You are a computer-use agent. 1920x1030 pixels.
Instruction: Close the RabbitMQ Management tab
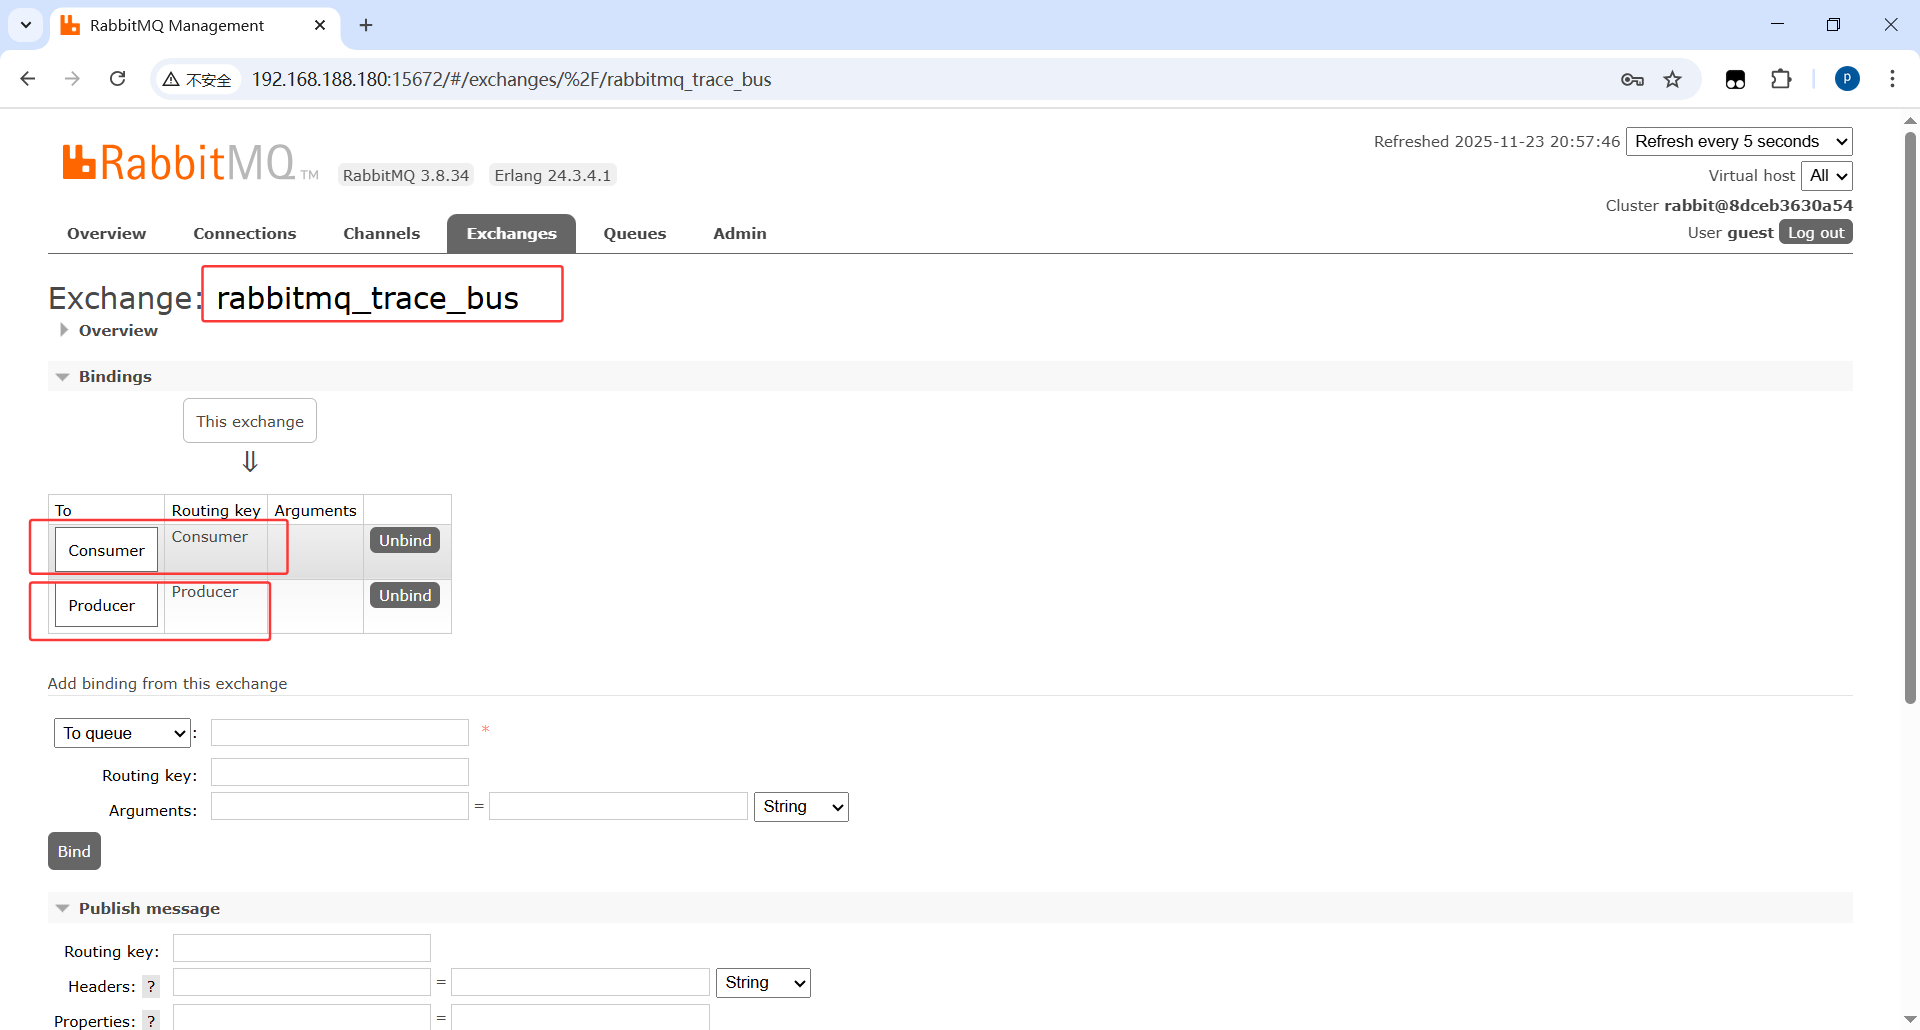coord(320,25)
